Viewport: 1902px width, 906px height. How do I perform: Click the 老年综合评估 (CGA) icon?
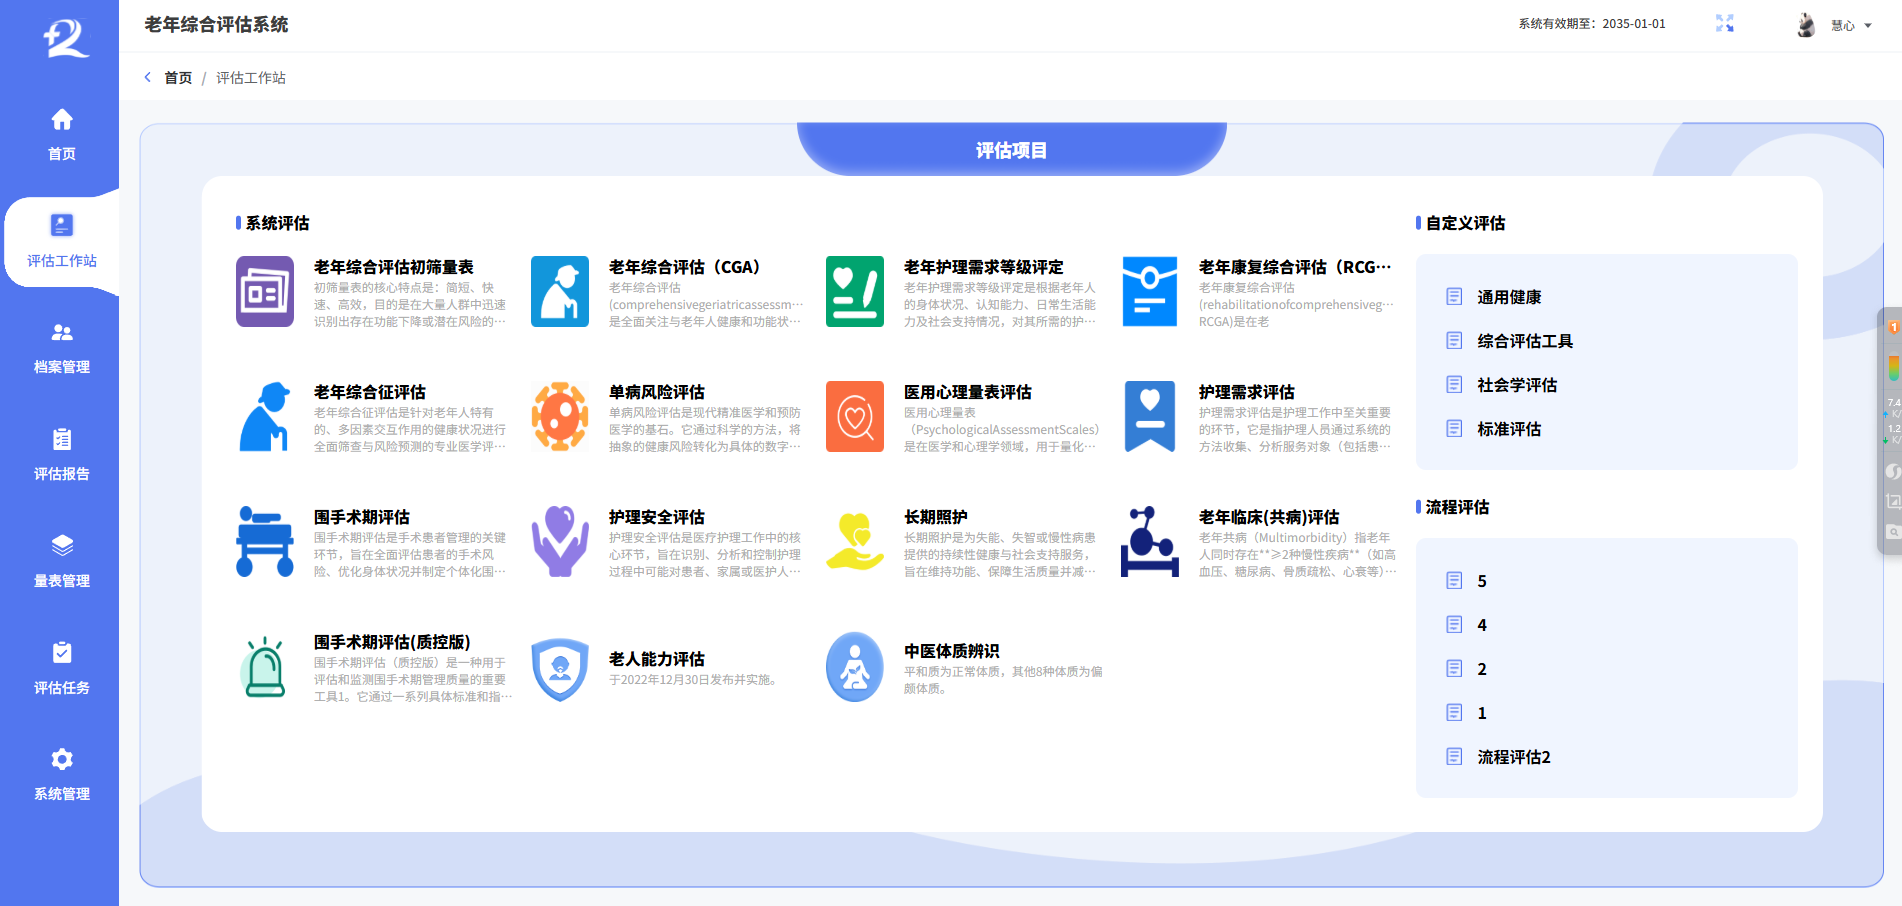tap(559, 292)
